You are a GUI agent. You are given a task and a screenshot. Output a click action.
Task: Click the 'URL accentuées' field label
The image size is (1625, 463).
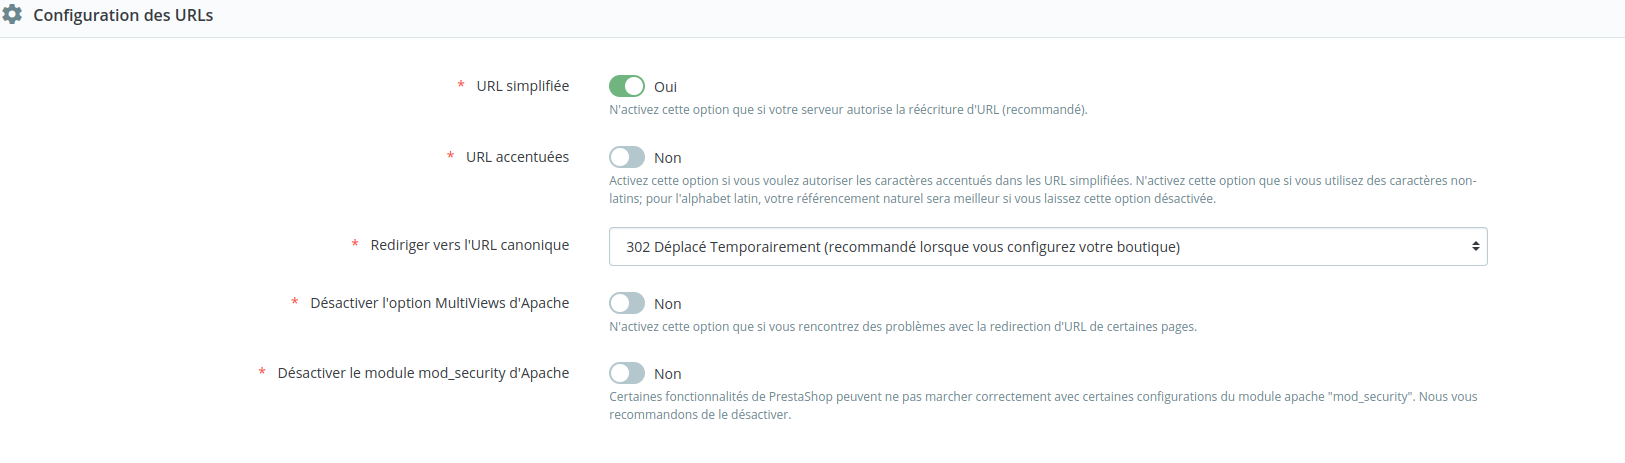pyautogui.click(x=517, y=157)
